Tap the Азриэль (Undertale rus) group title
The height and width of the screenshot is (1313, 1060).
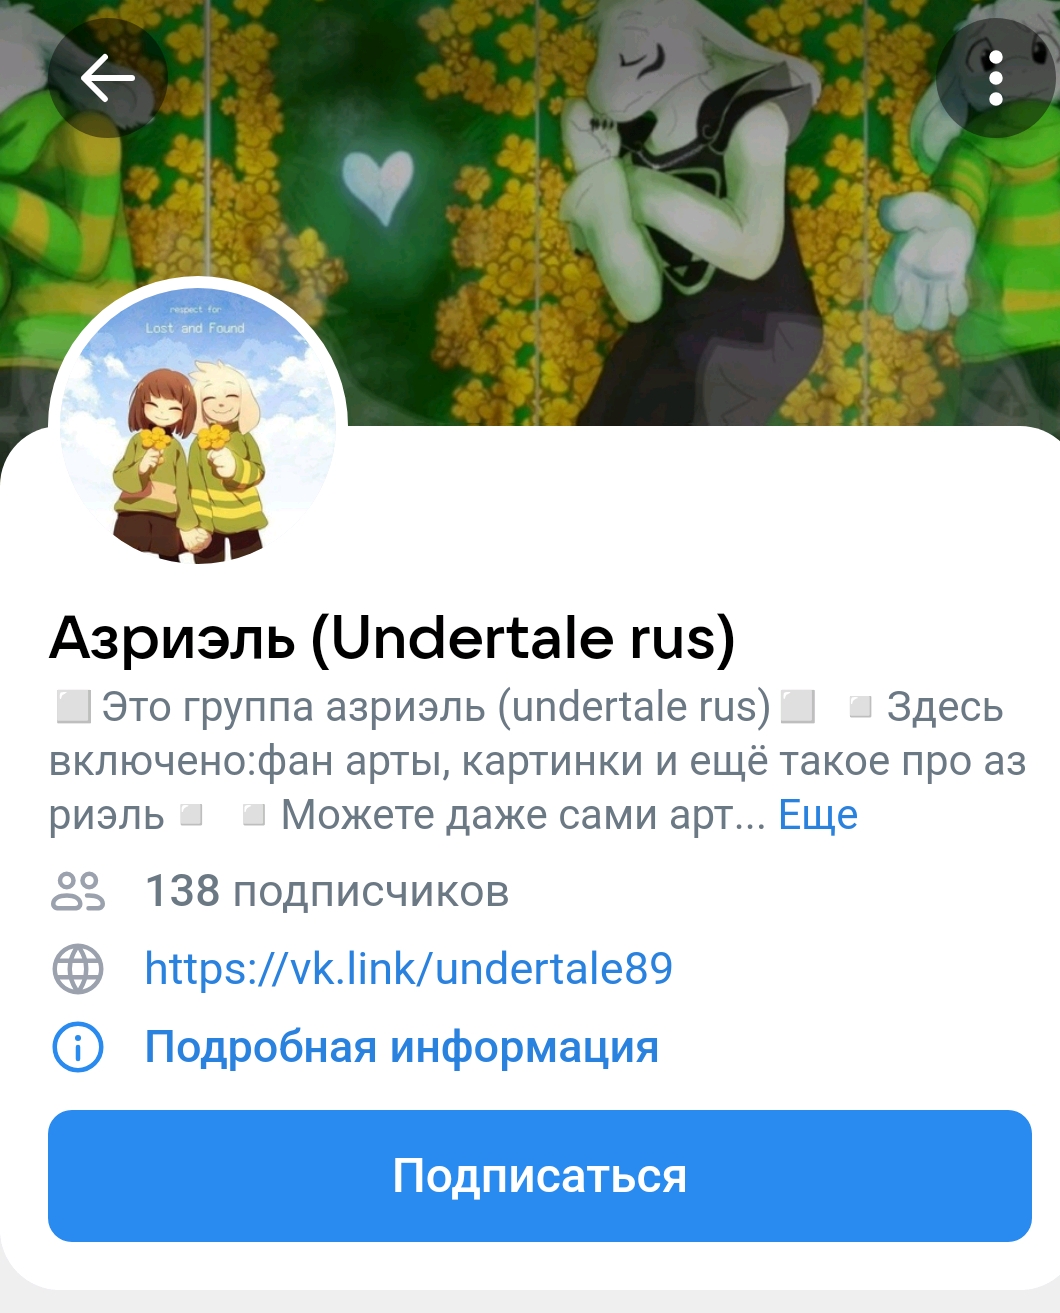(x=392, y=638)
